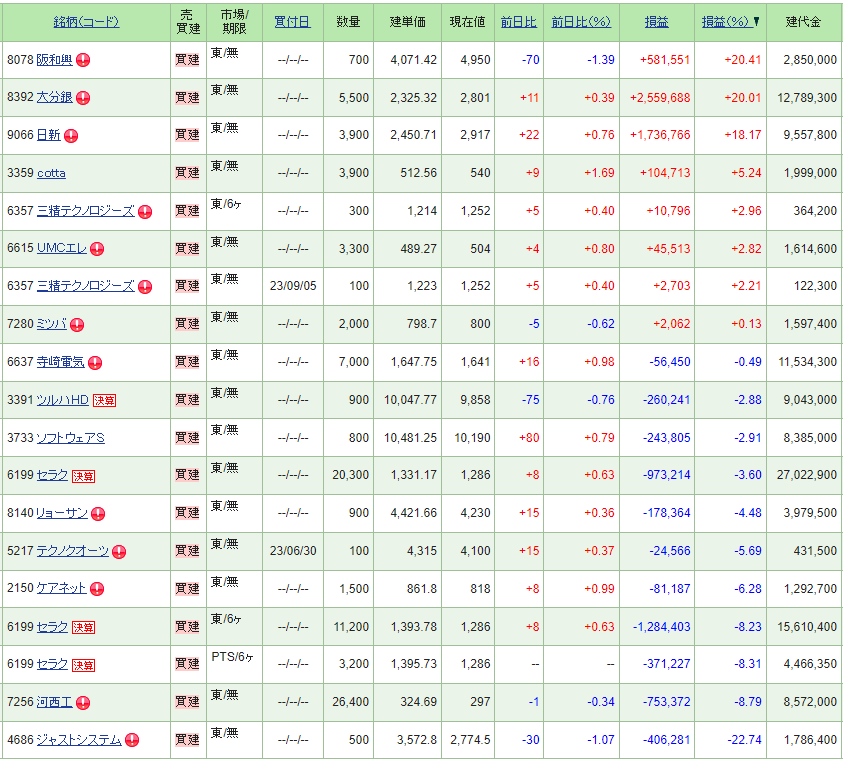Open the 日新 stock link
This screenshot has height=765, width=843.
(48, 135)
